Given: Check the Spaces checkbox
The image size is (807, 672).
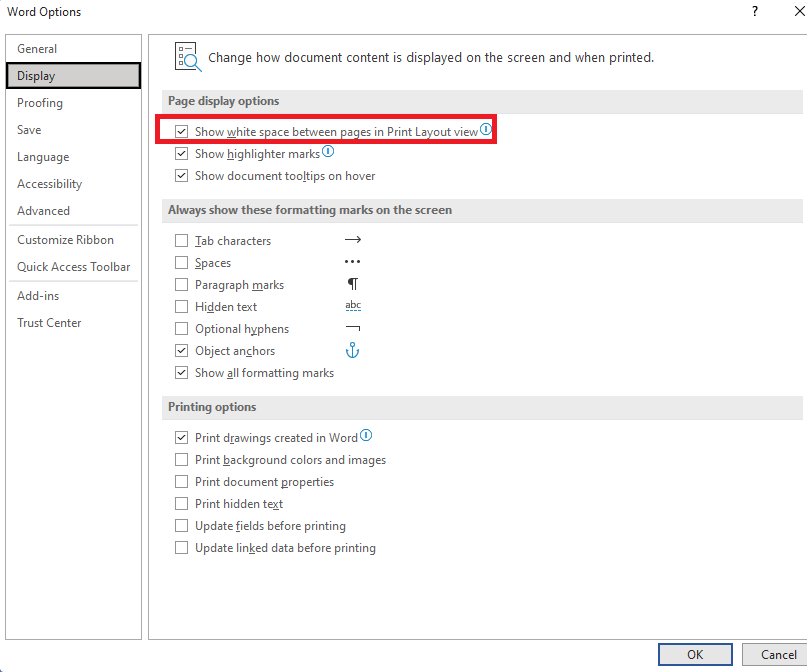Looking at the screenshot, I should point(181,263).
